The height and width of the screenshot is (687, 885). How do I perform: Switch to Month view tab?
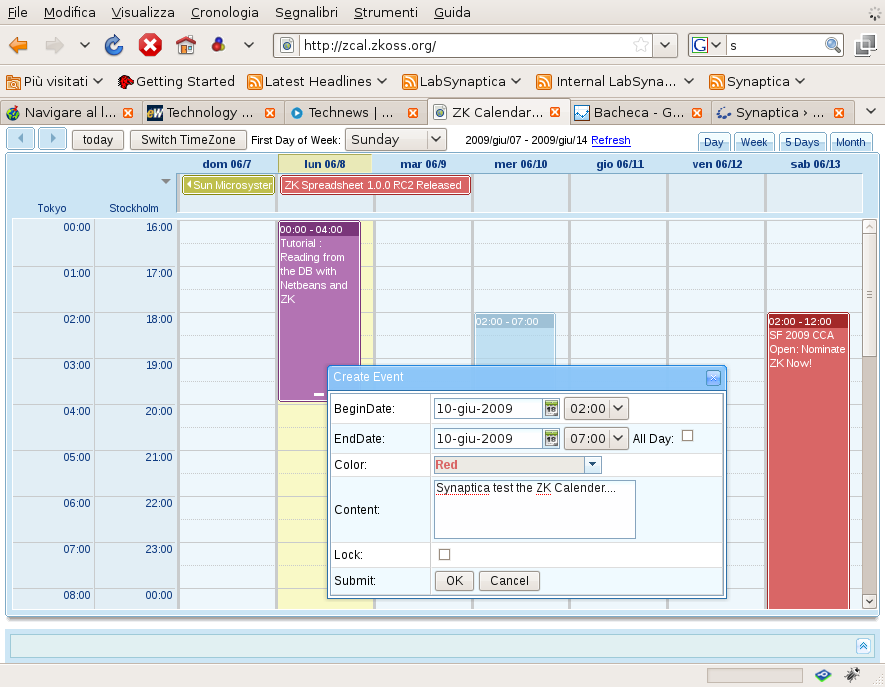coord(851,142)
